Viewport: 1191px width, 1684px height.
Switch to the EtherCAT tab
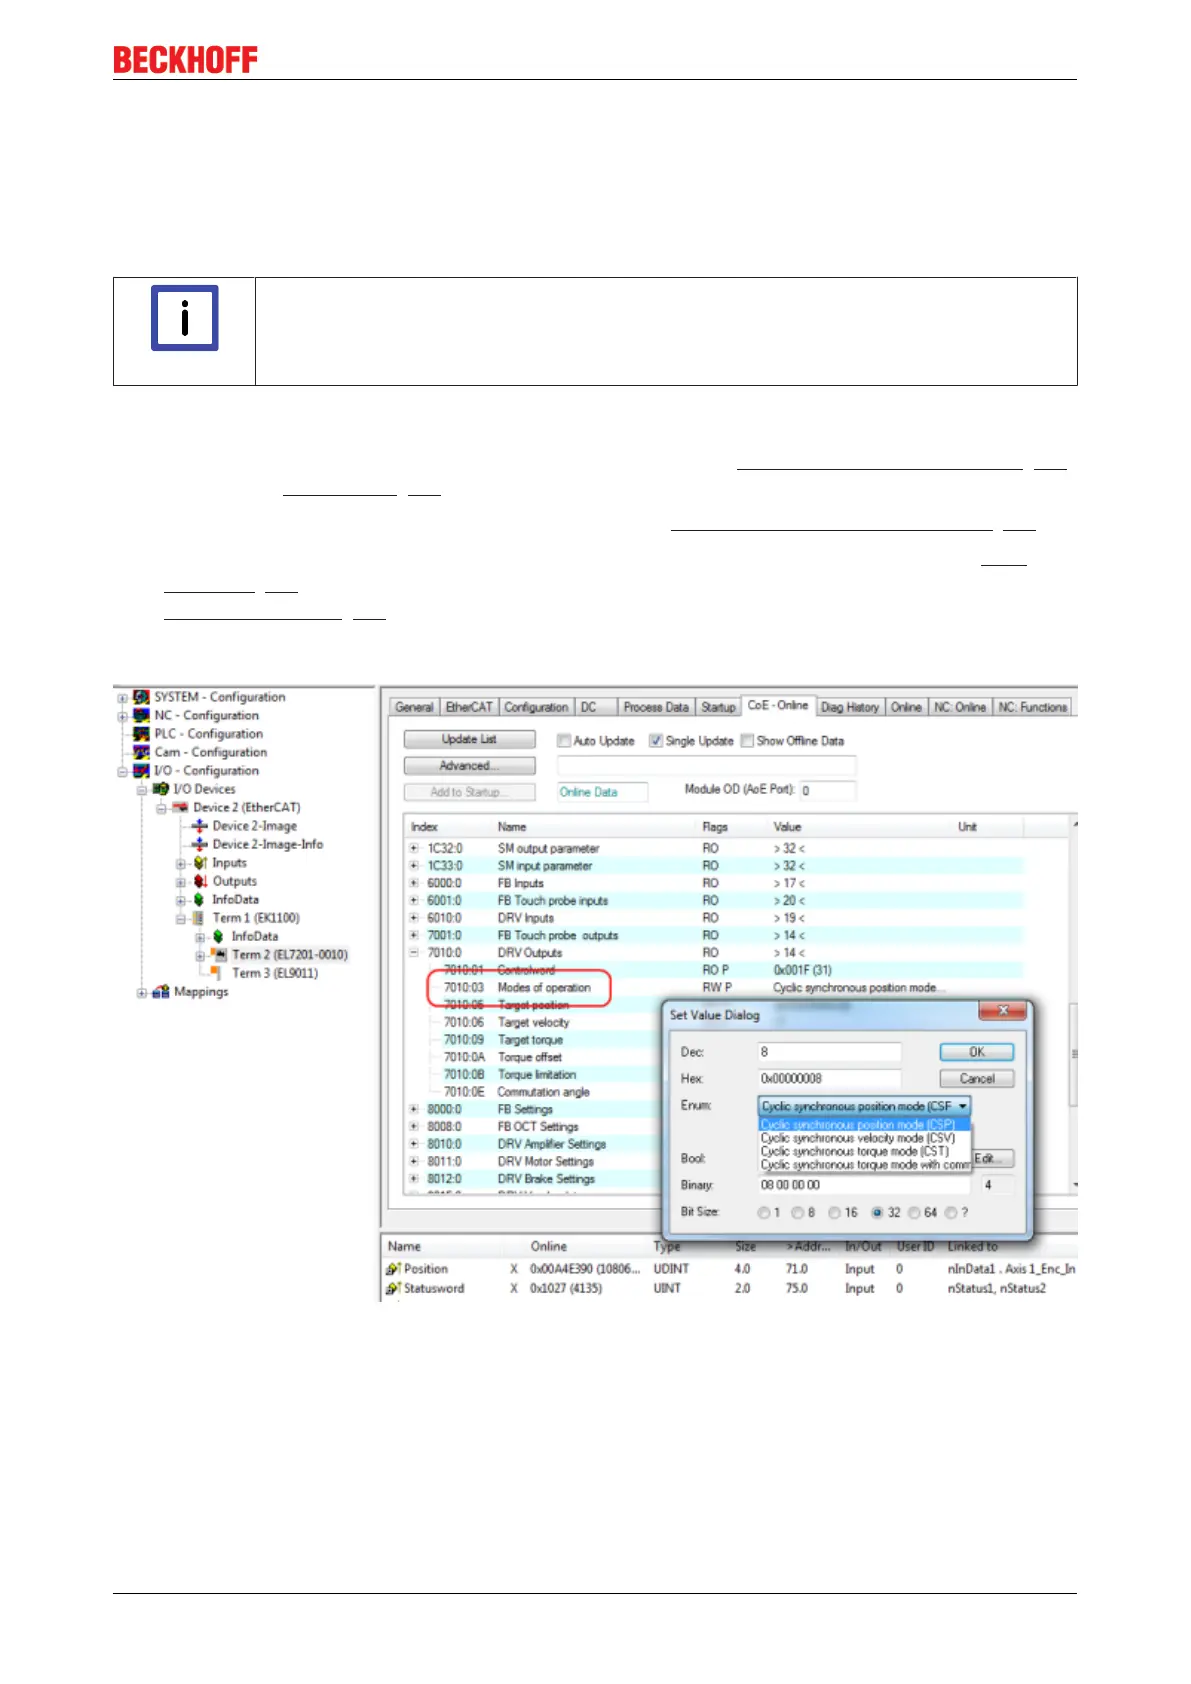(469, 707)
